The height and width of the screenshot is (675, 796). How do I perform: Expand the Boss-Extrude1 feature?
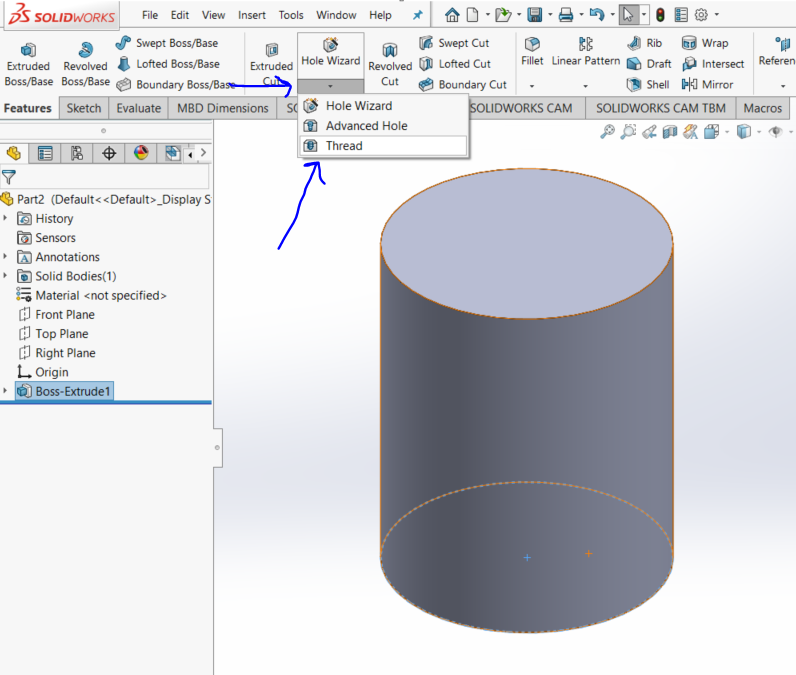pyautogui.click(x=5, y=391)
